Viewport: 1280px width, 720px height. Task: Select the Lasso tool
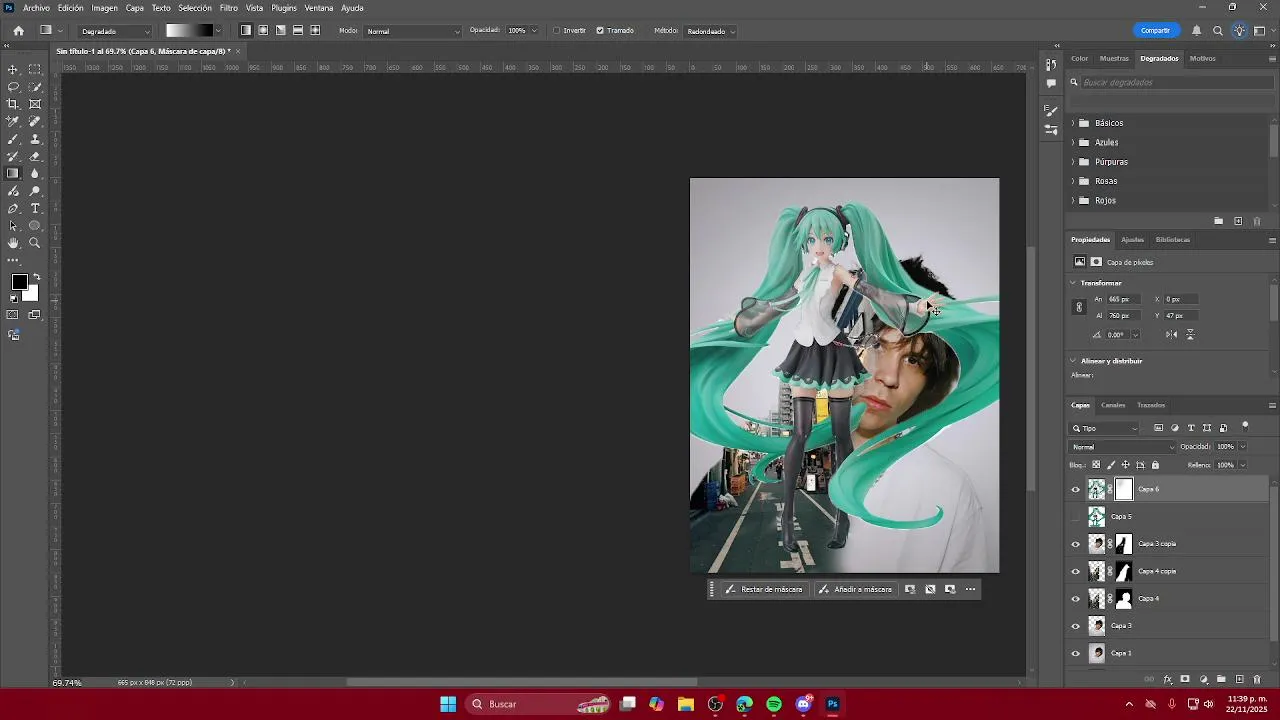(13, 87)
